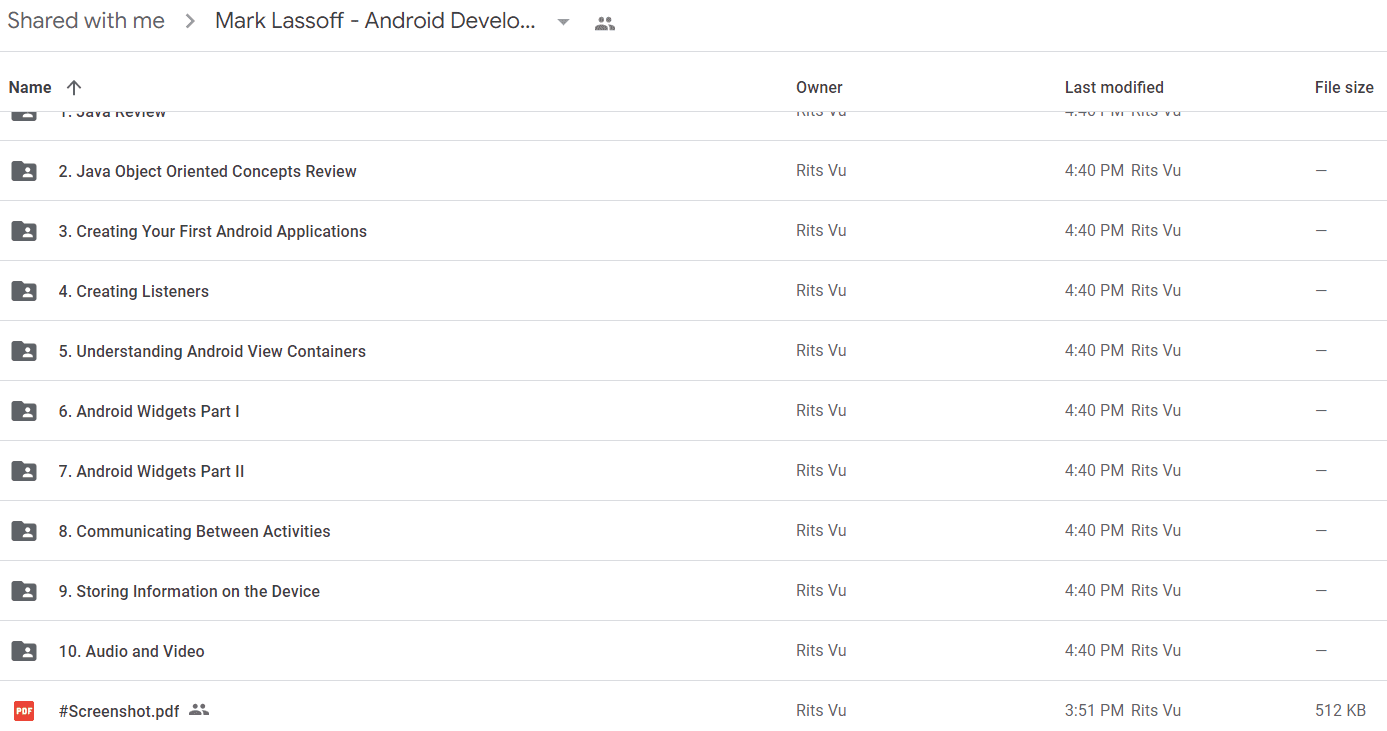Select shared folder icon for Android Widgets Part I
The image size is (1387, 731).
[x=24, y=411]
